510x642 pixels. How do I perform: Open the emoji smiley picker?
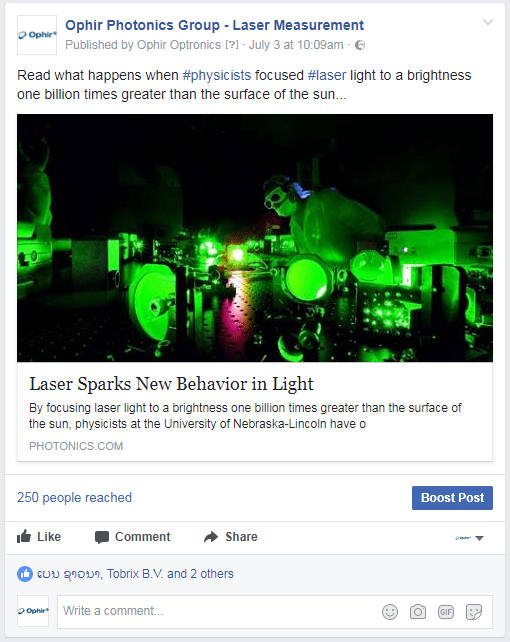(x=390, y=612)
